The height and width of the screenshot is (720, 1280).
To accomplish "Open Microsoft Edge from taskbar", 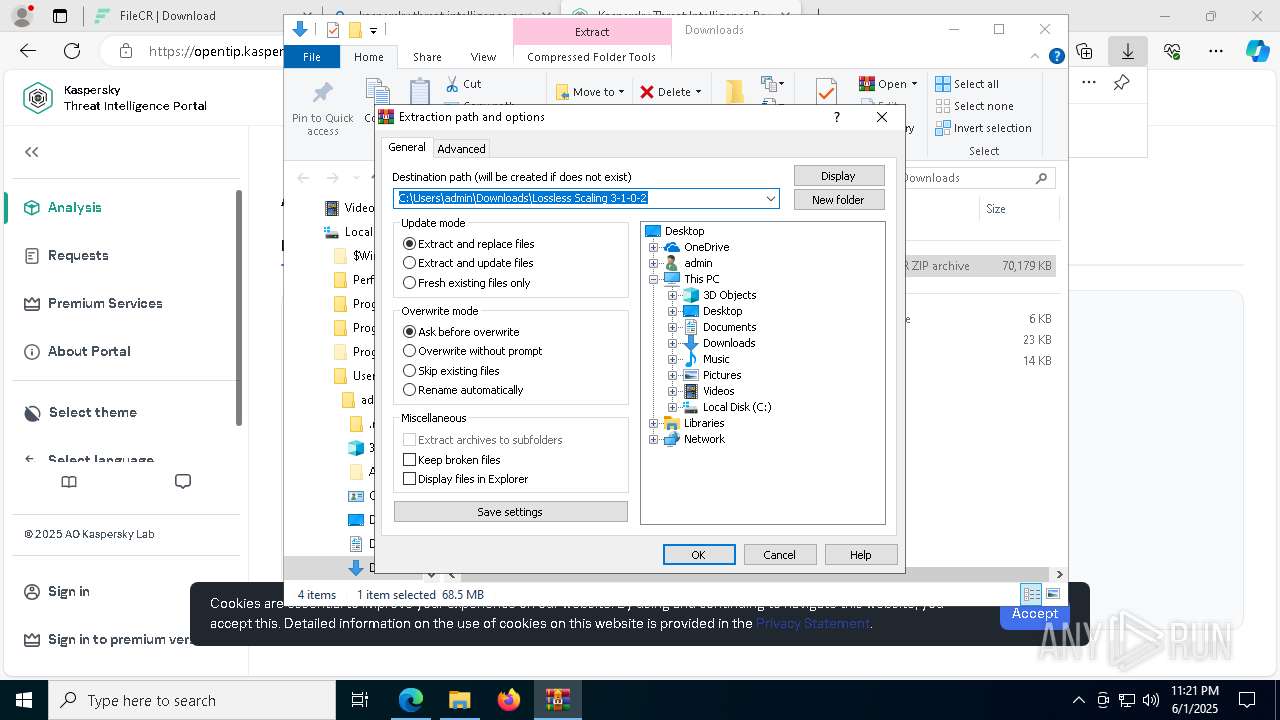I will 411,700.
